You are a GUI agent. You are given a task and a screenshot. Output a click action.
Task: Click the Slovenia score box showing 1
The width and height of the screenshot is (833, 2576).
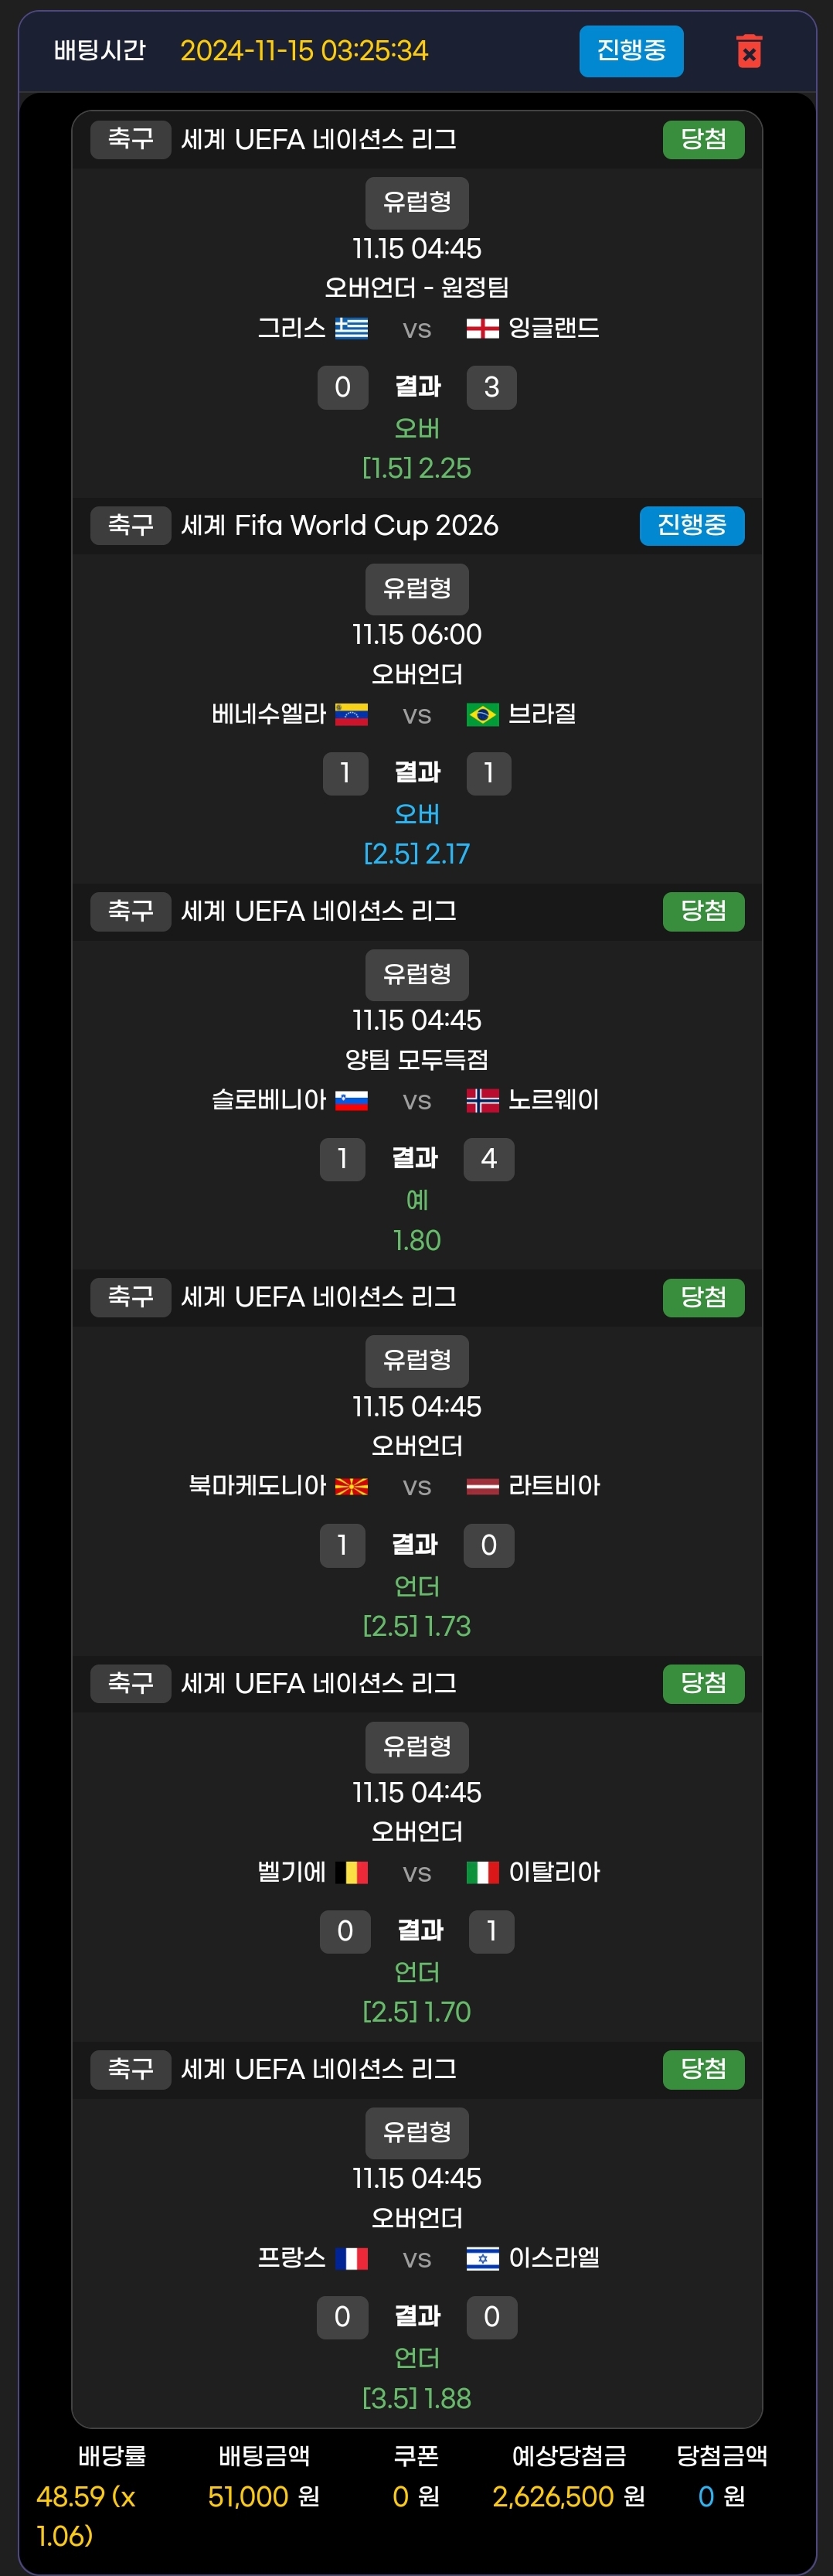[342, 1159]
